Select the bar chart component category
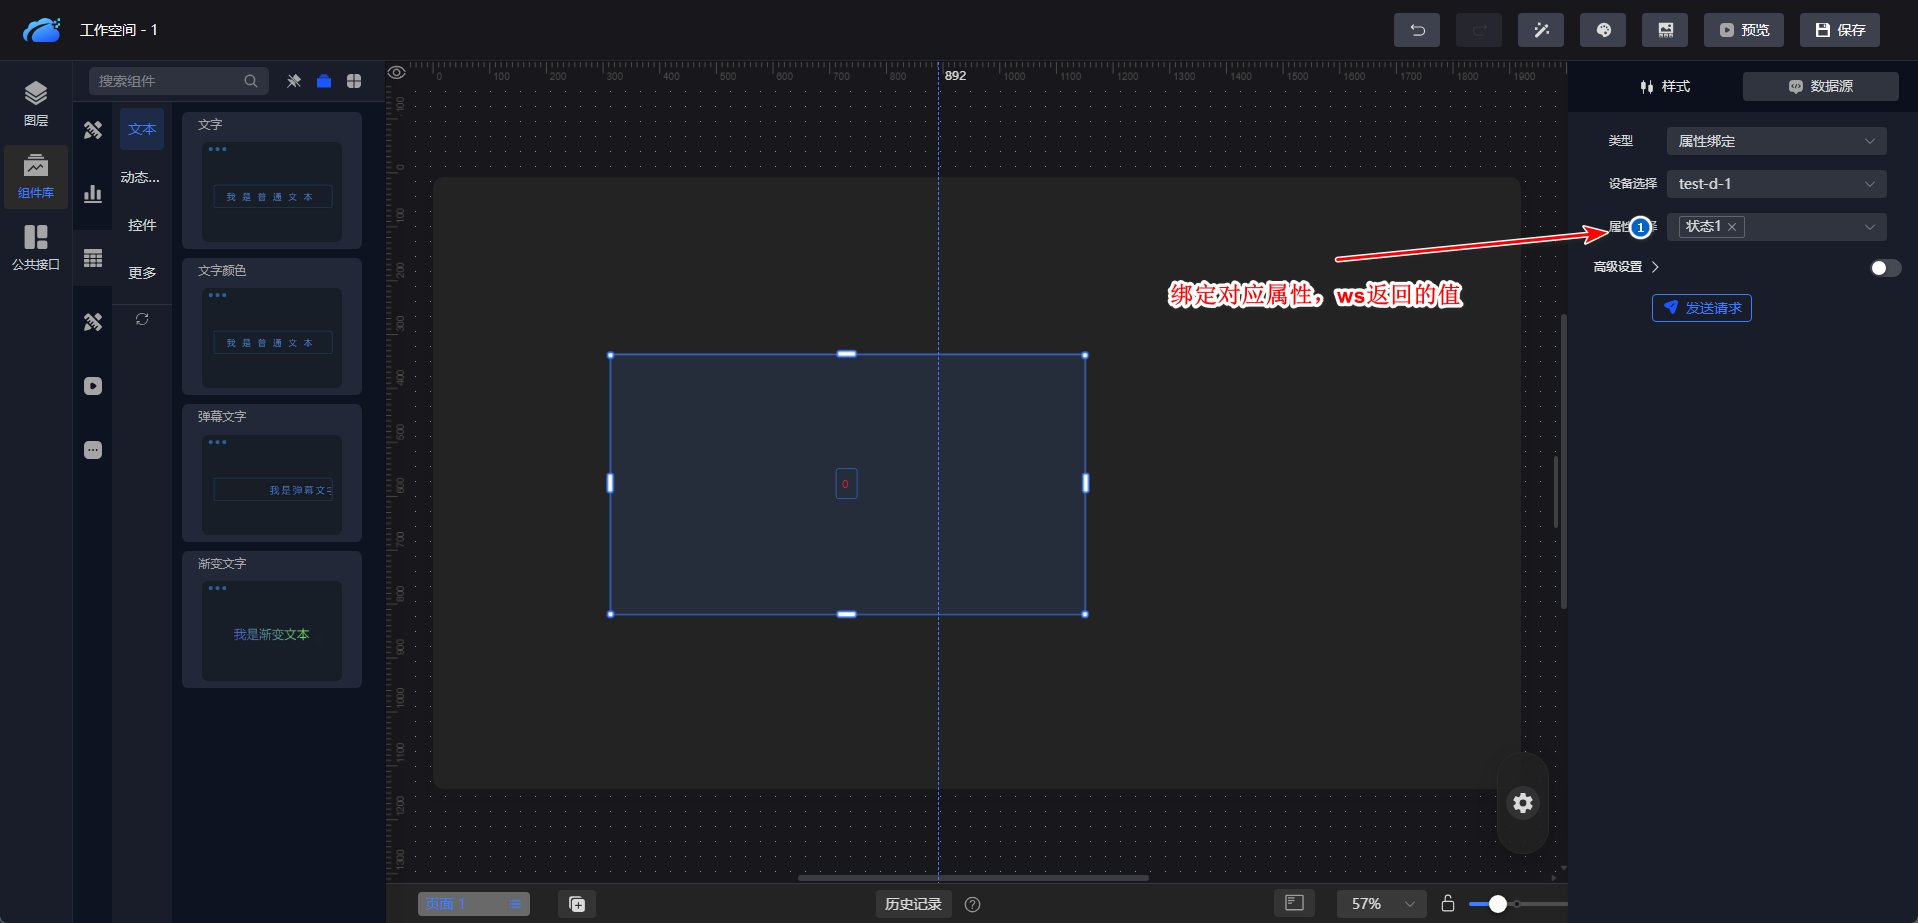Viewport: 1918px width, 923px height. click(93, 194)
